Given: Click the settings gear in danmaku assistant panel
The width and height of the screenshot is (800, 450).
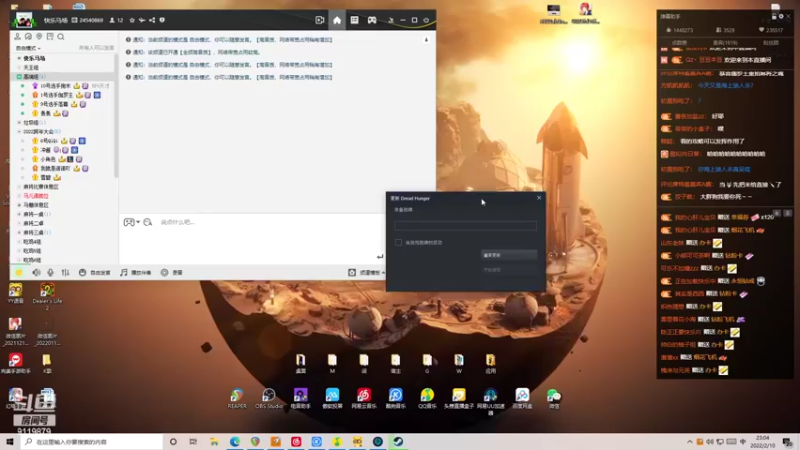Looking at the screenshot, I should click(781, 16).
